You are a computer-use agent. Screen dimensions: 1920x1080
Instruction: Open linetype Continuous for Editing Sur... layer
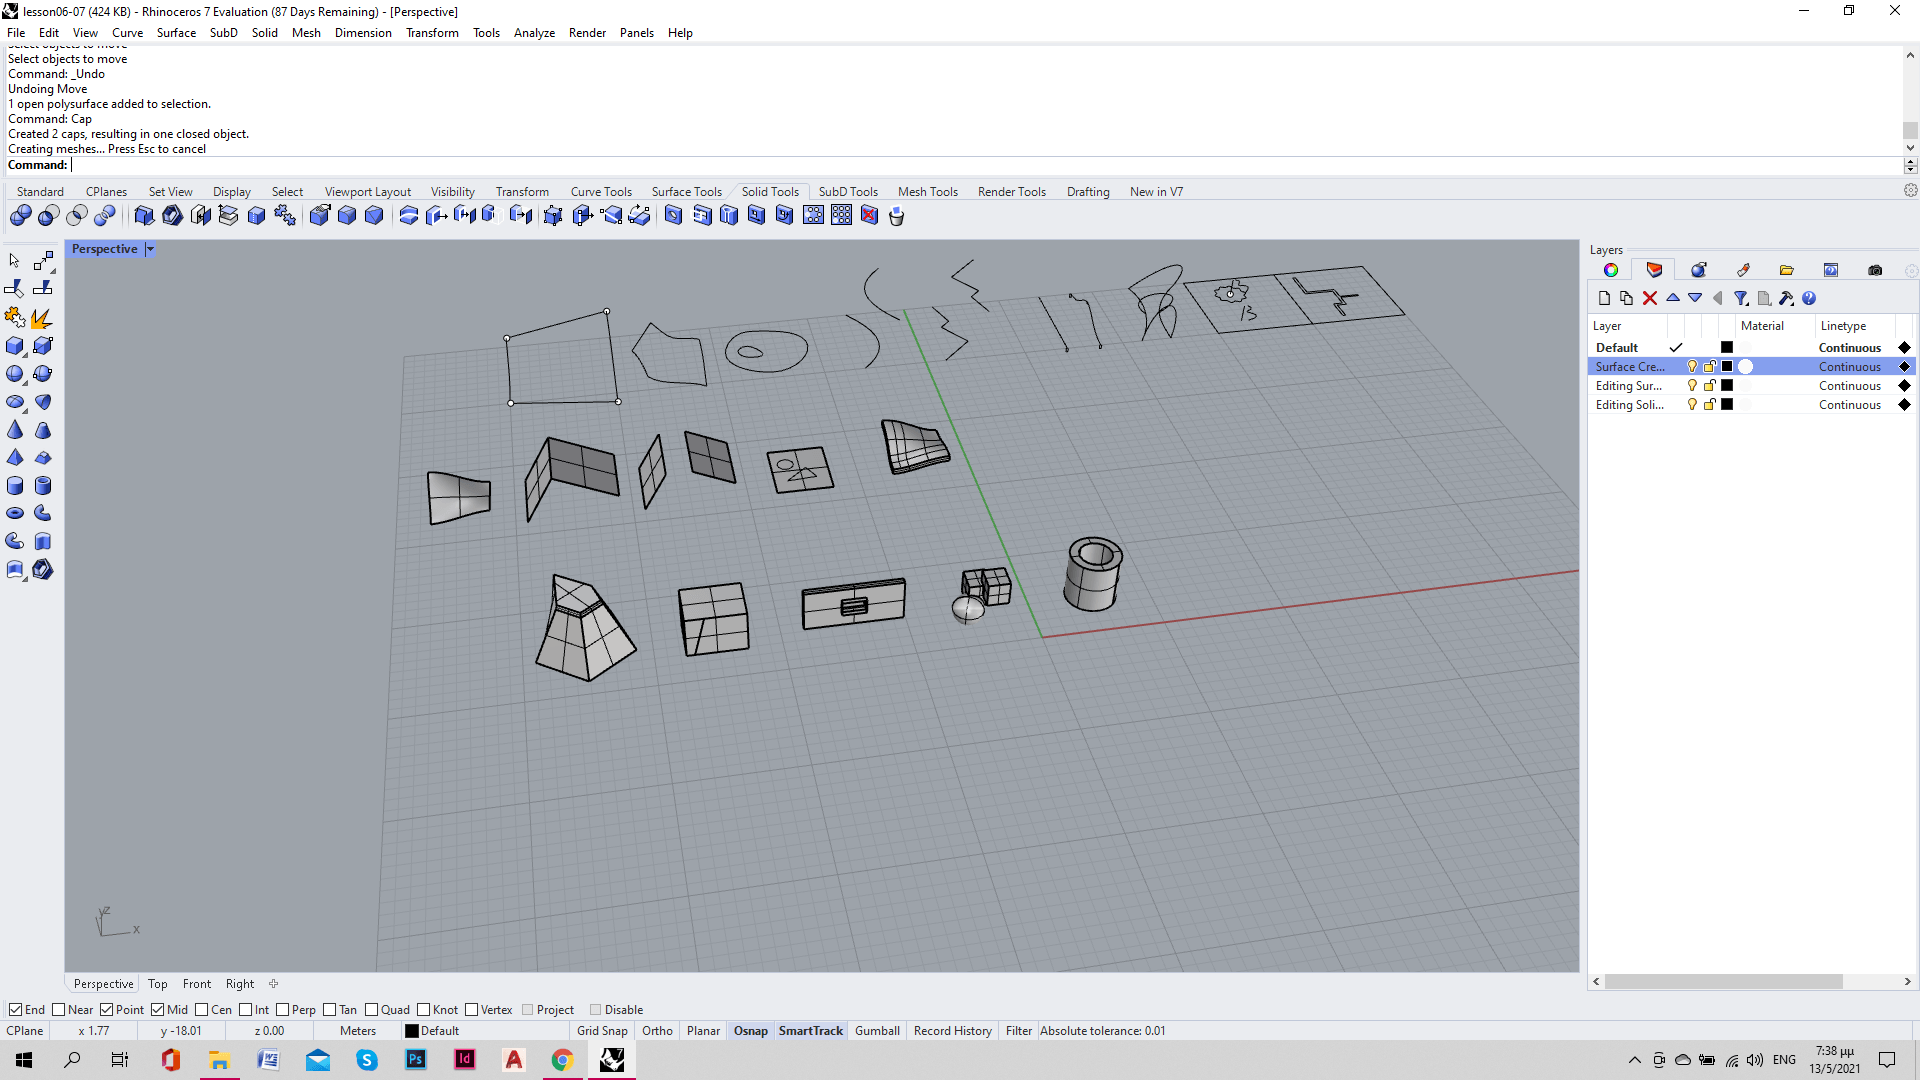(x=1849, y=386)
